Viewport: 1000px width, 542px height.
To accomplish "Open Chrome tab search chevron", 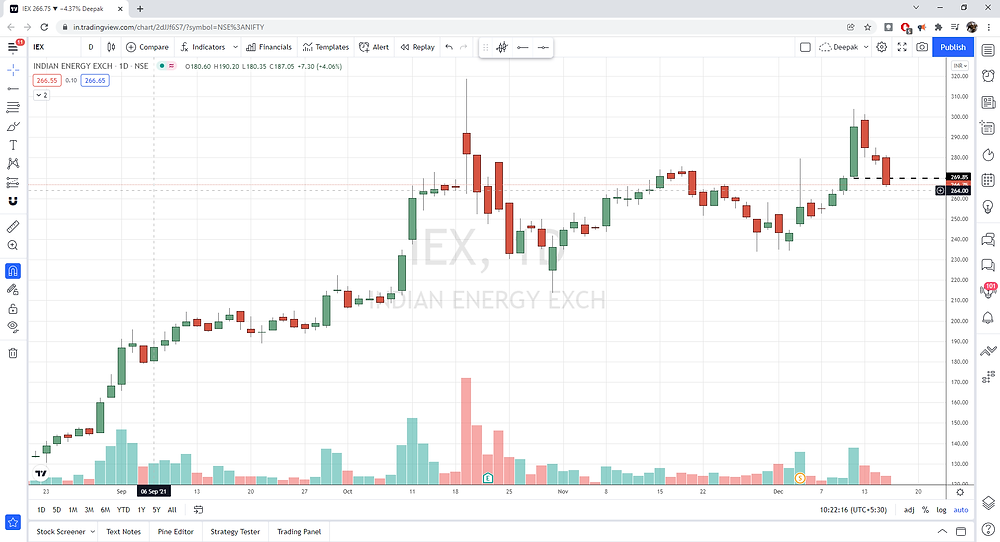I will tap(916, 8).
